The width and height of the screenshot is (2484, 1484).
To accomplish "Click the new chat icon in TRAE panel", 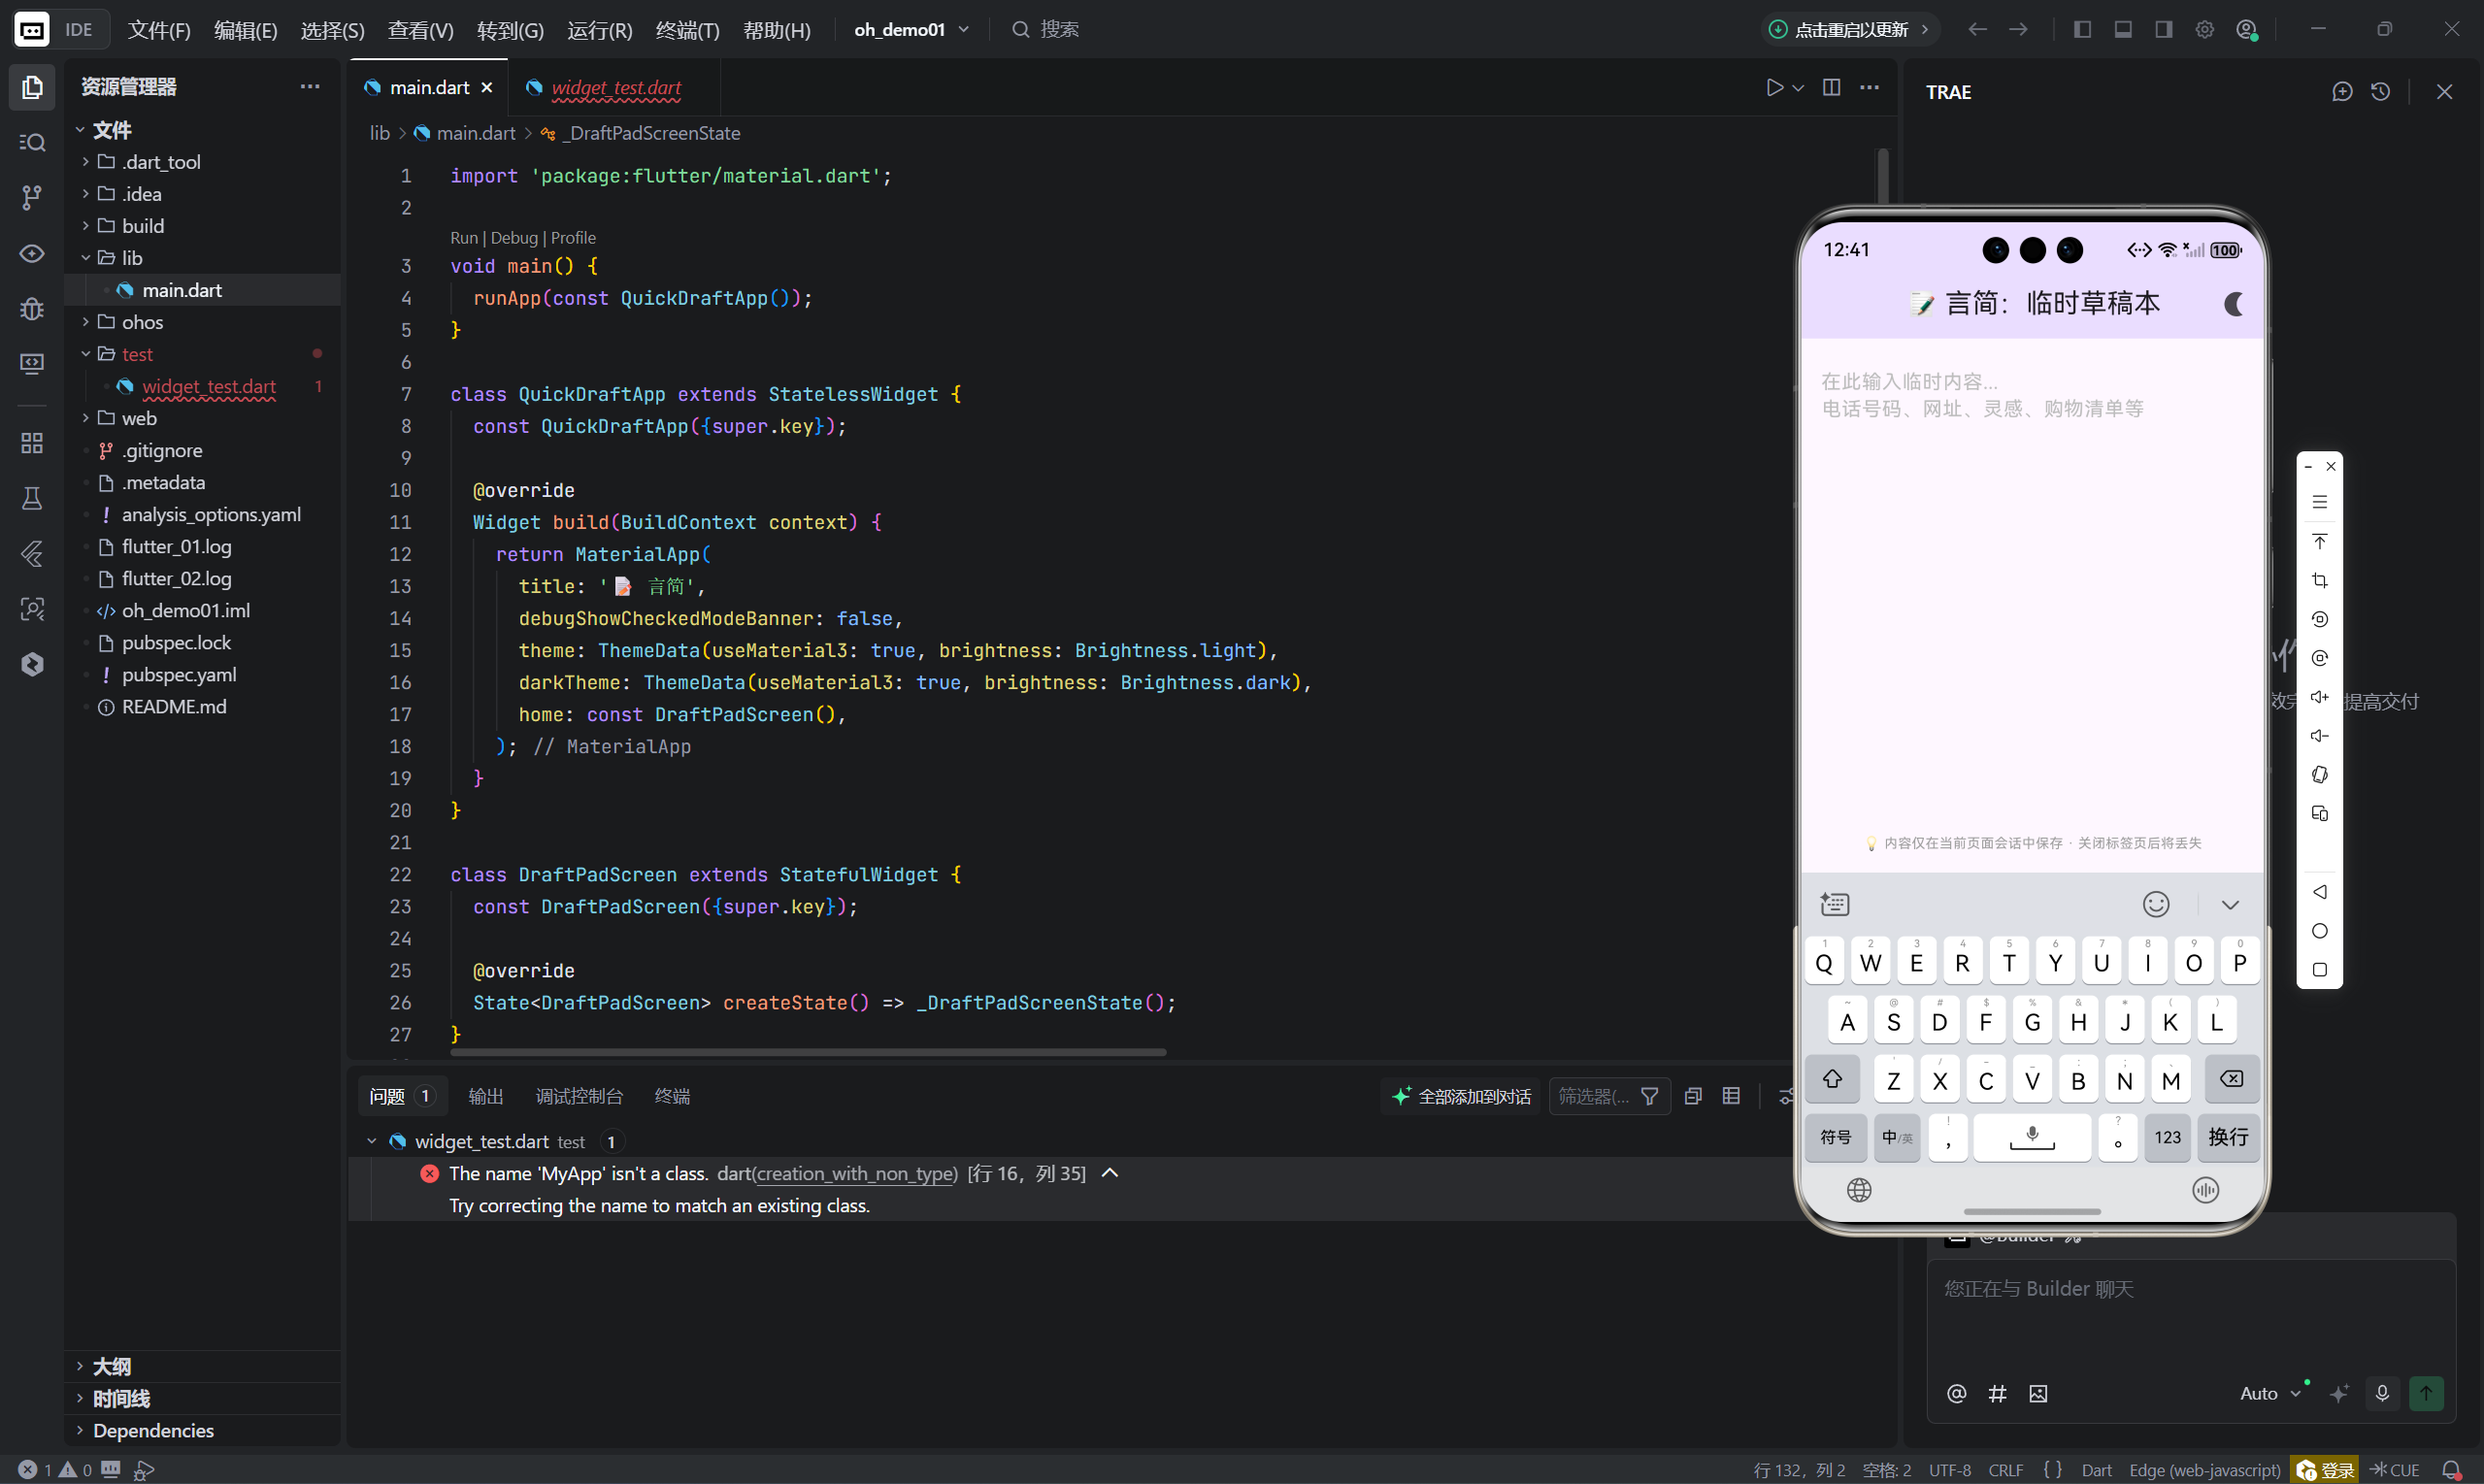I will [x=2341, y=92].
